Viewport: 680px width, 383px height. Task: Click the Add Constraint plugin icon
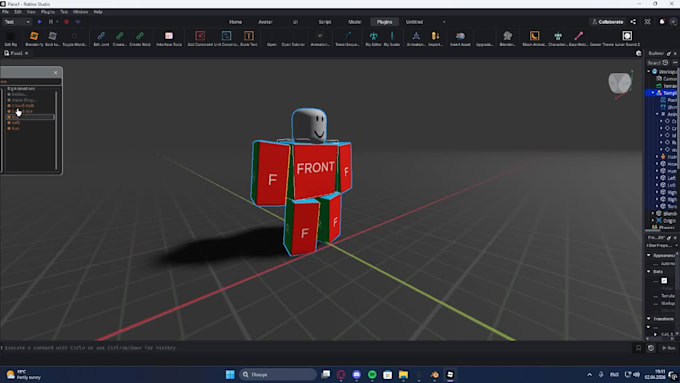200,36
